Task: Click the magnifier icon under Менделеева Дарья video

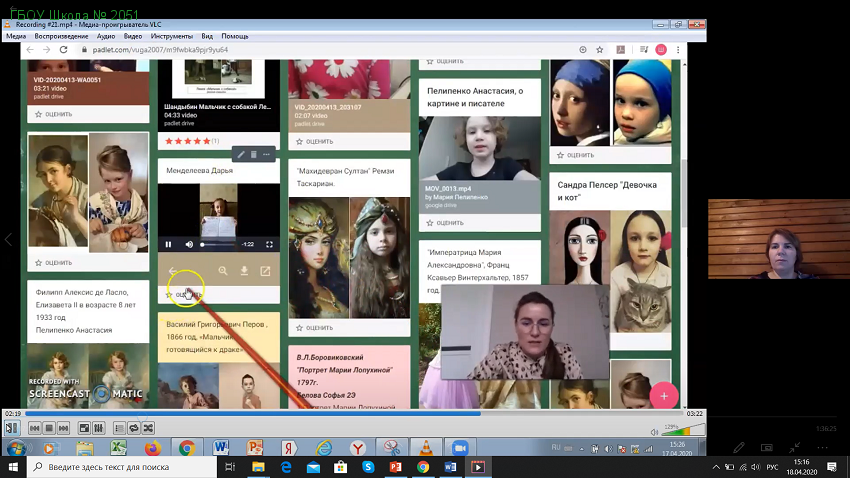Action: pyautogui.click(x=223, y=270)
